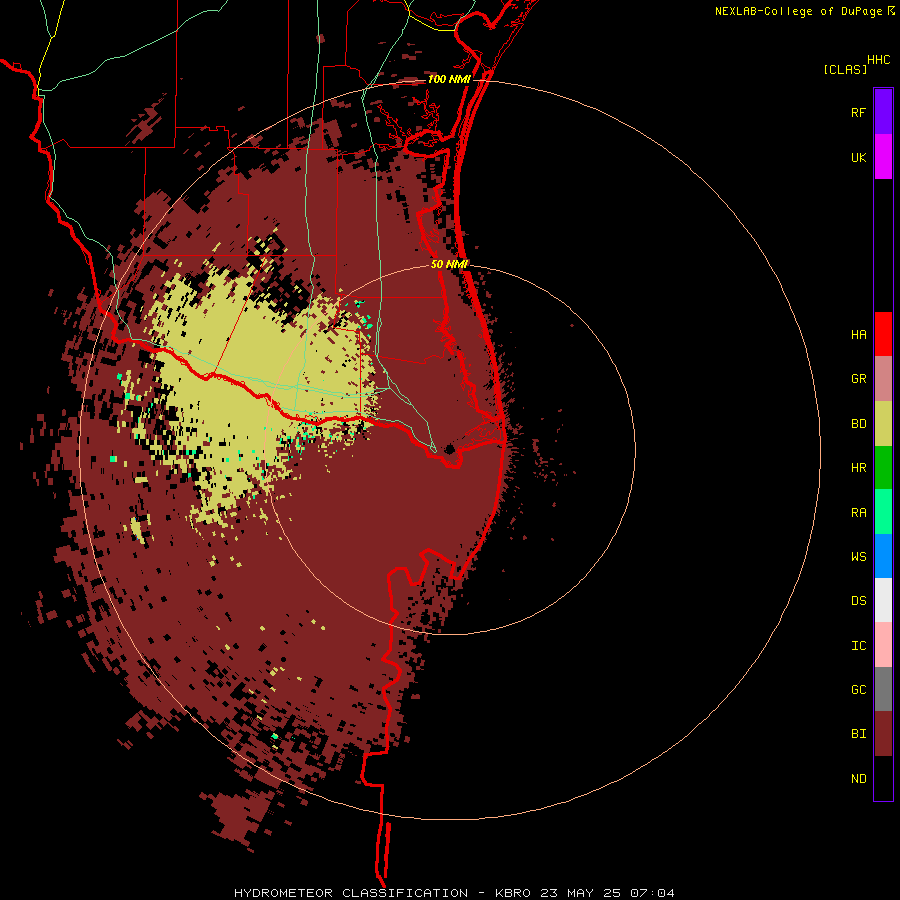This screenshot has width=900, height=900.
Task: Click the 'RA' legend label
Action: [858, 513]
